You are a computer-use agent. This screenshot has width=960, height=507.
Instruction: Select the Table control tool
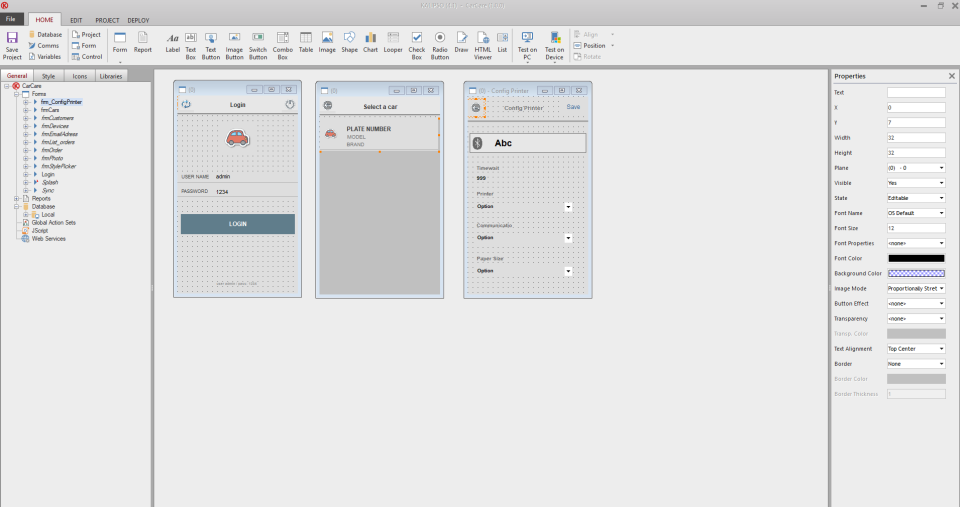pyautogui.click(x=306, y=43)
